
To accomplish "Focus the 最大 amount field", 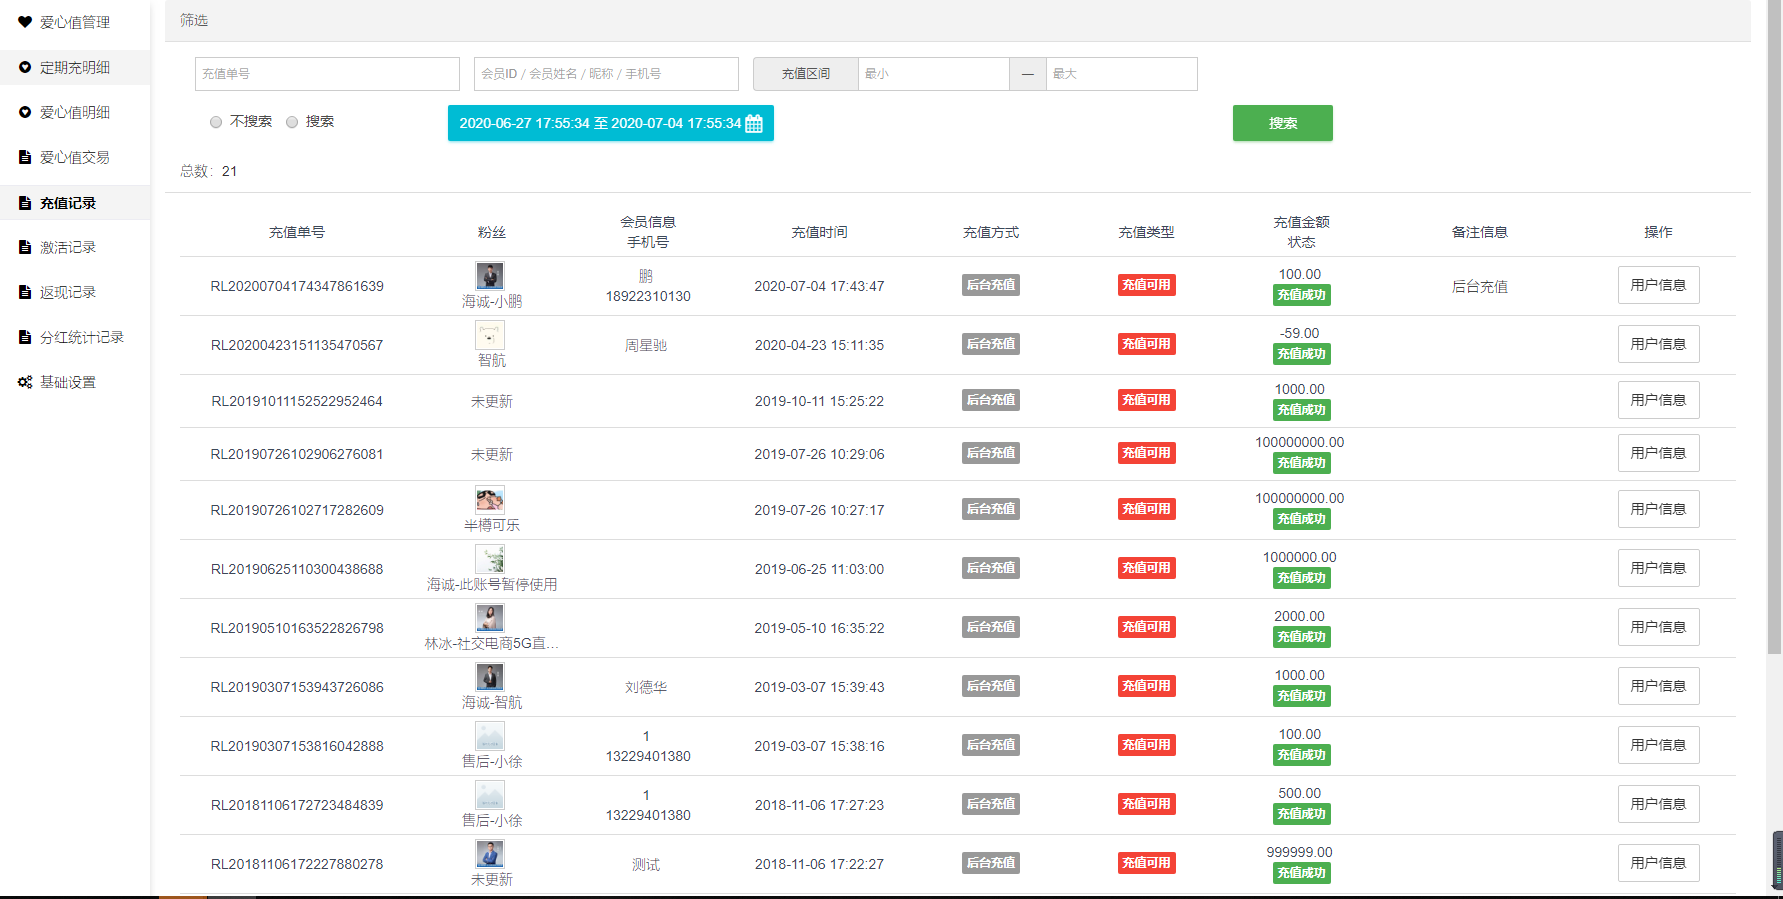I will pos(1121,74).
